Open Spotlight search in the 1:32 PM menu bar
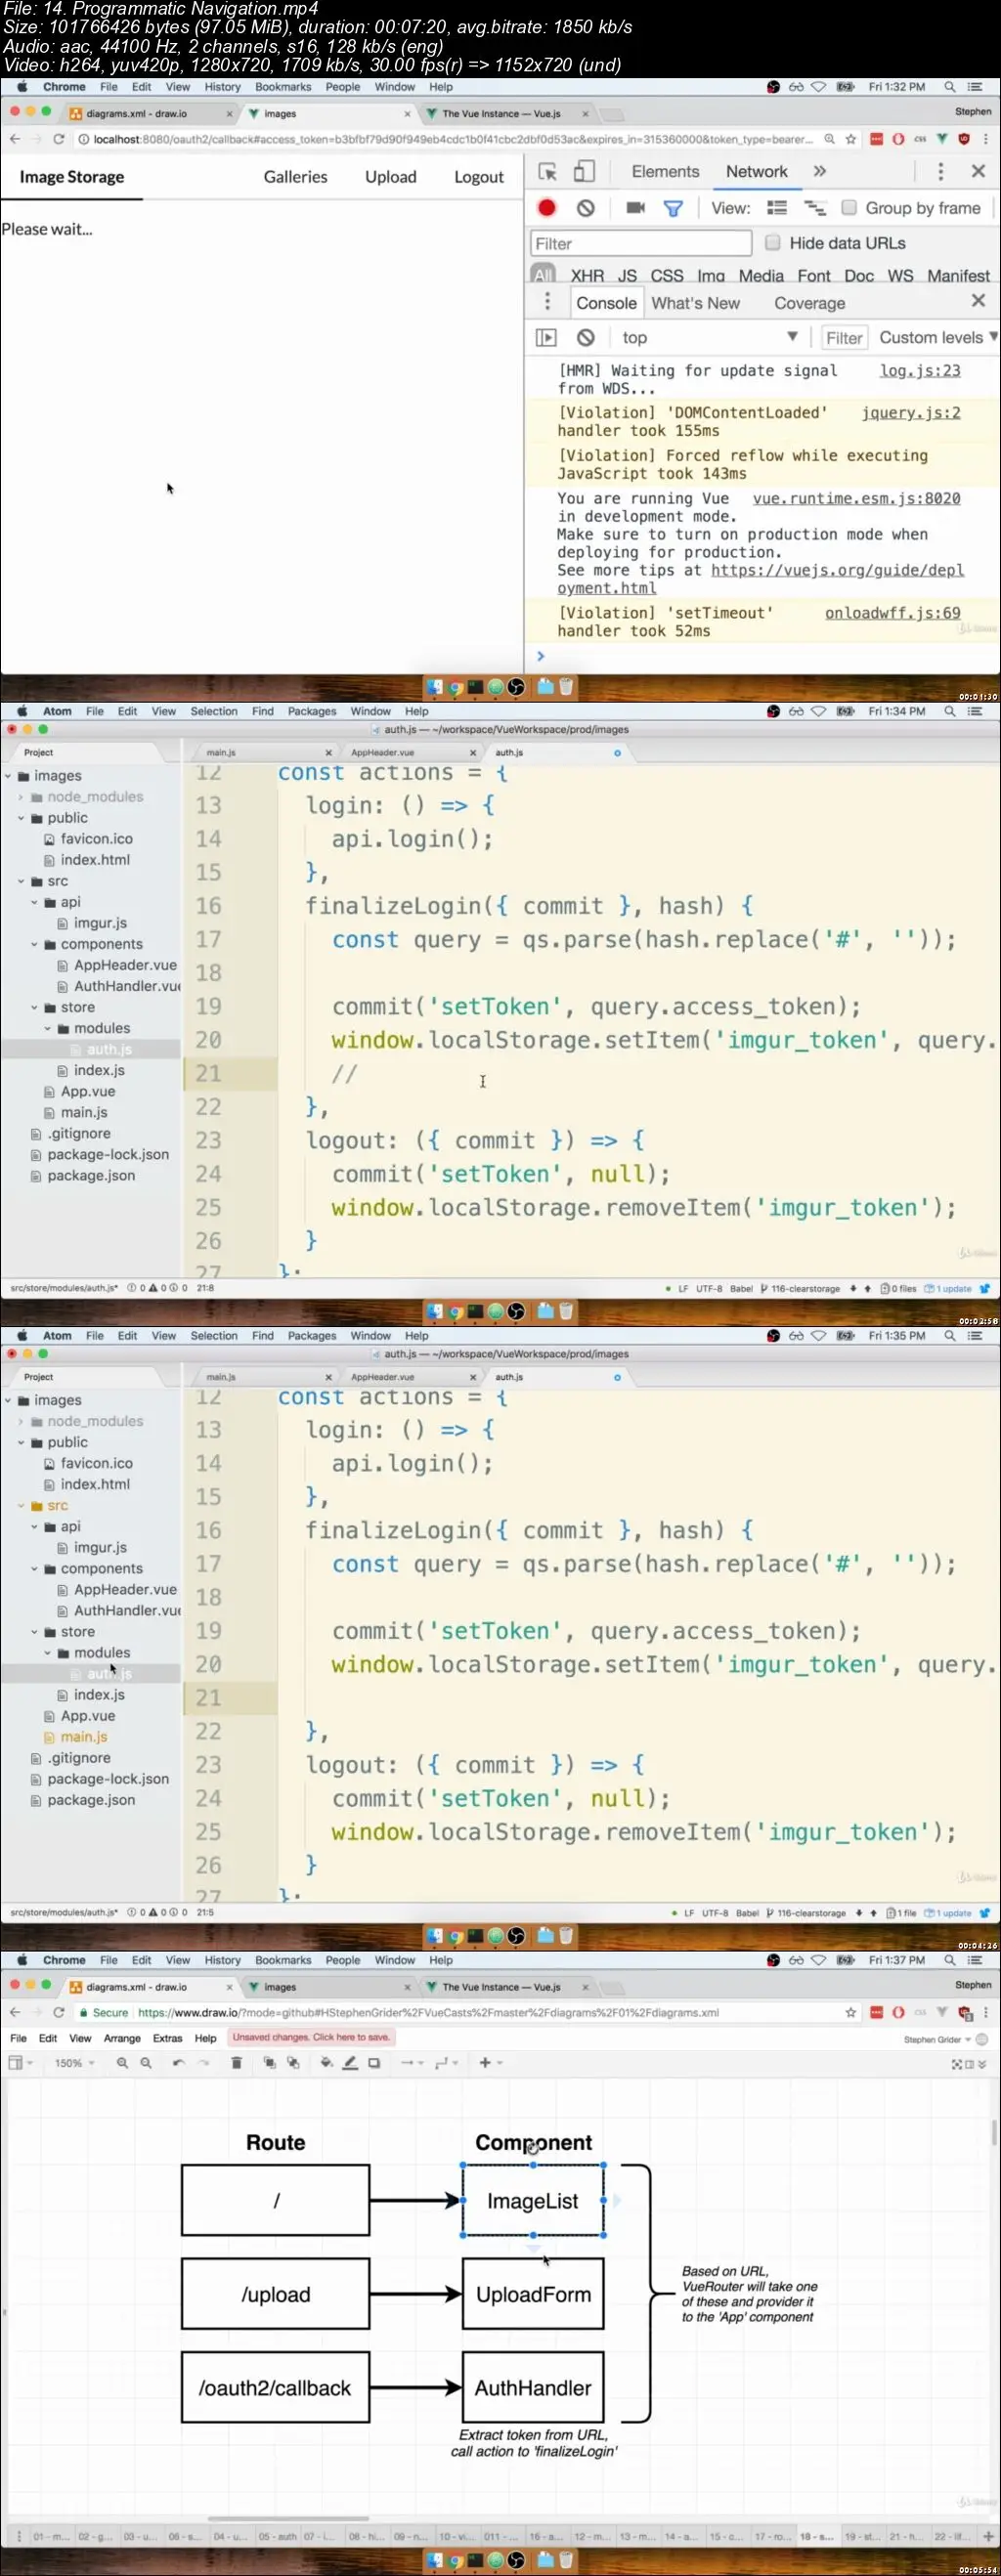1001x2576 pixels. point(950,87)
